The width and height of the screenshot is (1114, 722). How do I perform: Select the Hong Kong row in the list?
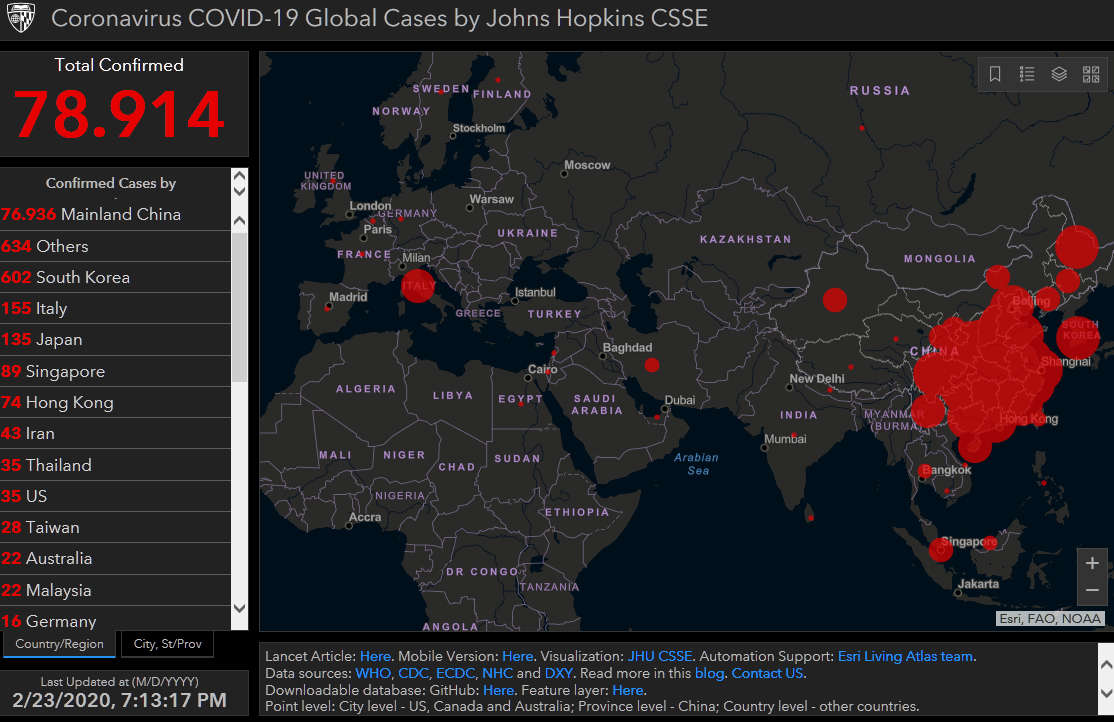coord(116,402)
